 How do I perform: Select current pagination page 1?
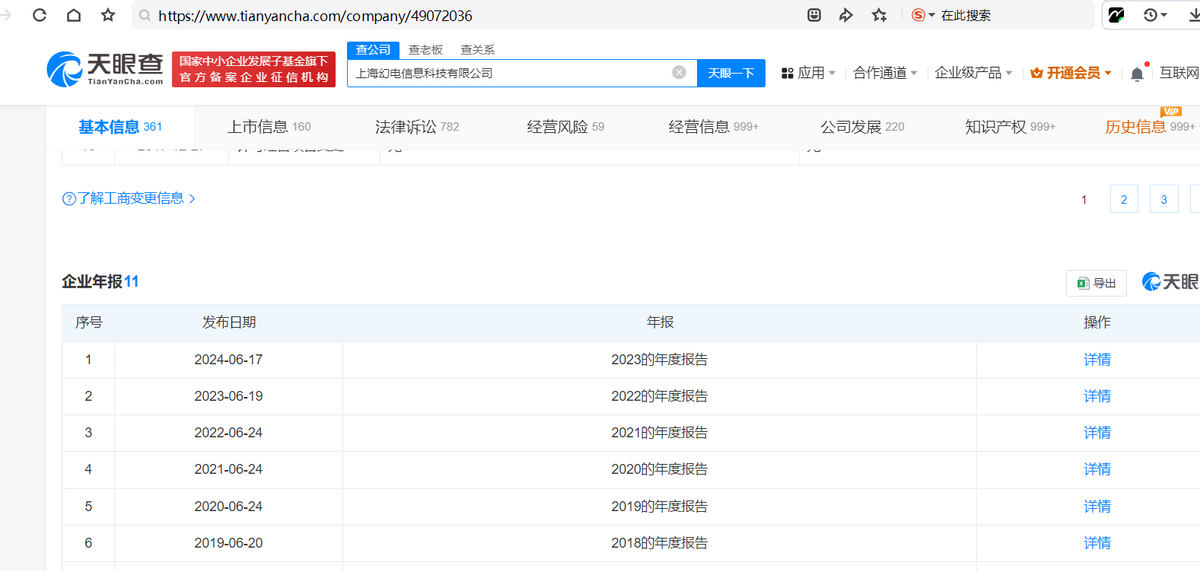coord(1084,199)
